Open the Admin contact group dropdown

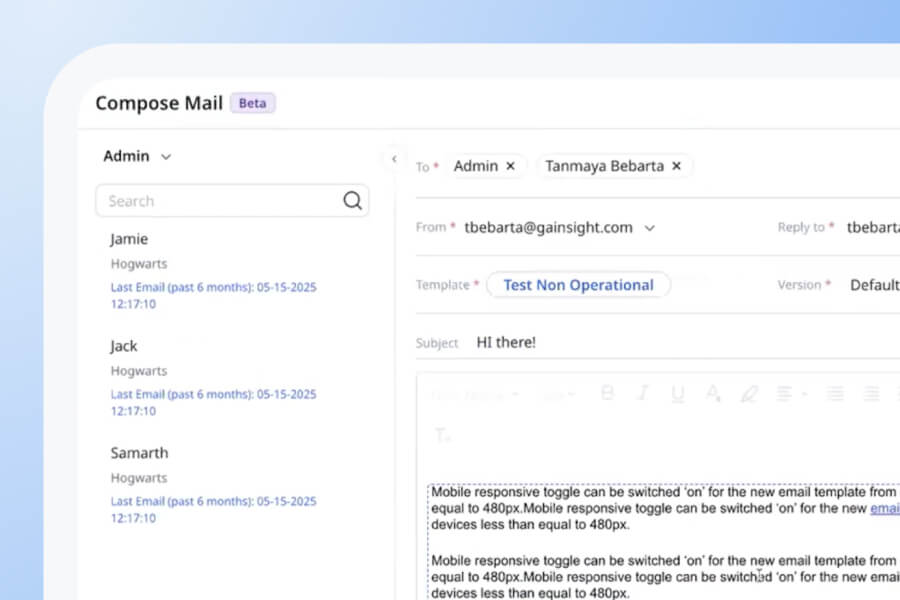137,156
